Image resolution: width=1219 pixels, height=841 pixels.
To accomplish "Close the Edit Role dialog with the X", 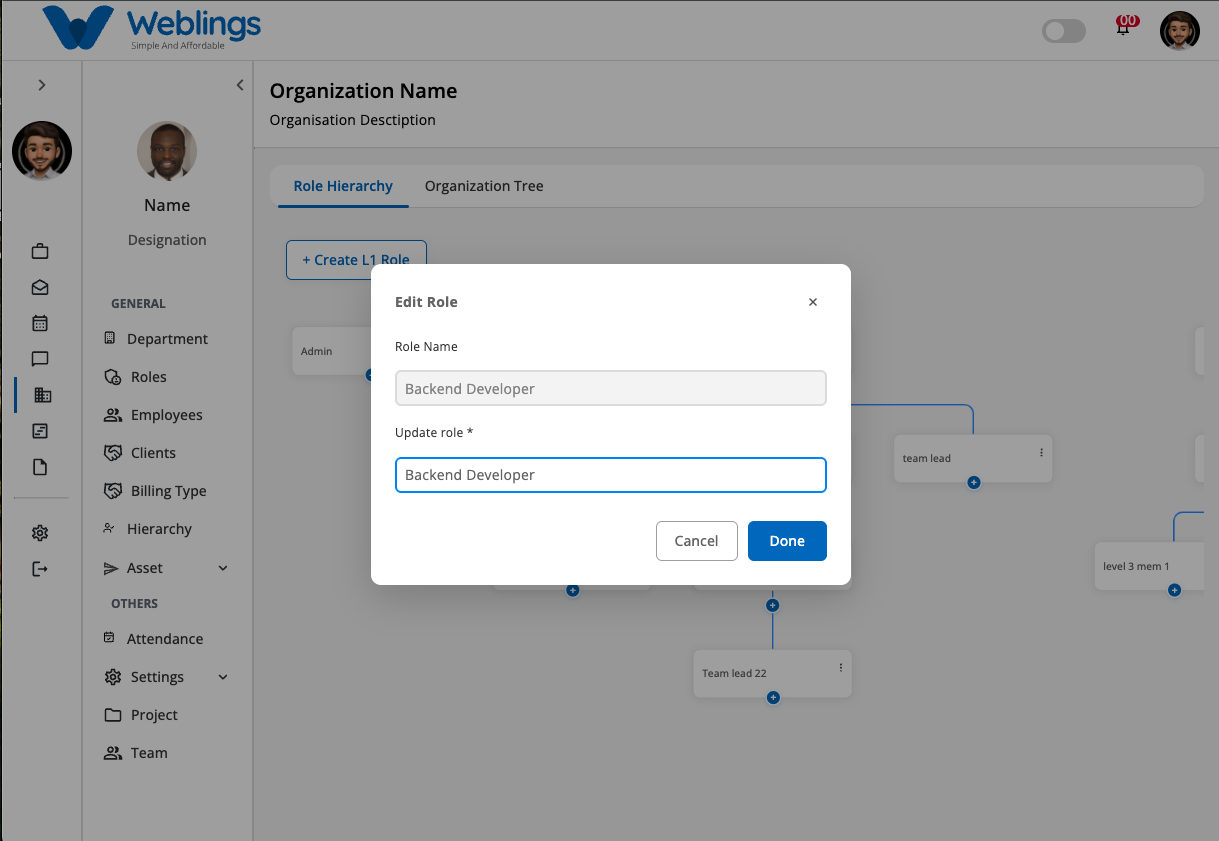I will 813,302.
